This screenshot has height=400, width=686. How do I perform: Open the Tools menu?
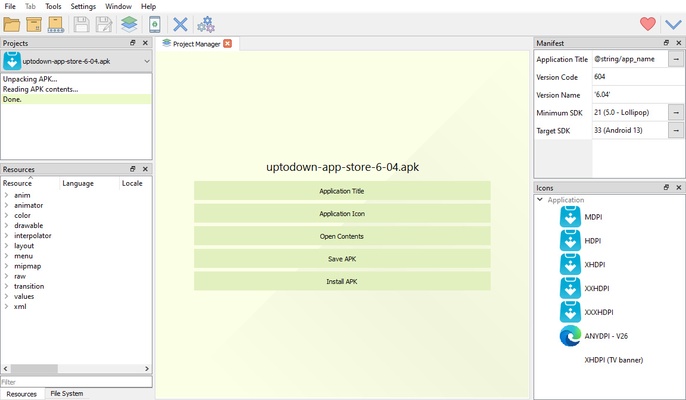tap(53, 6)
